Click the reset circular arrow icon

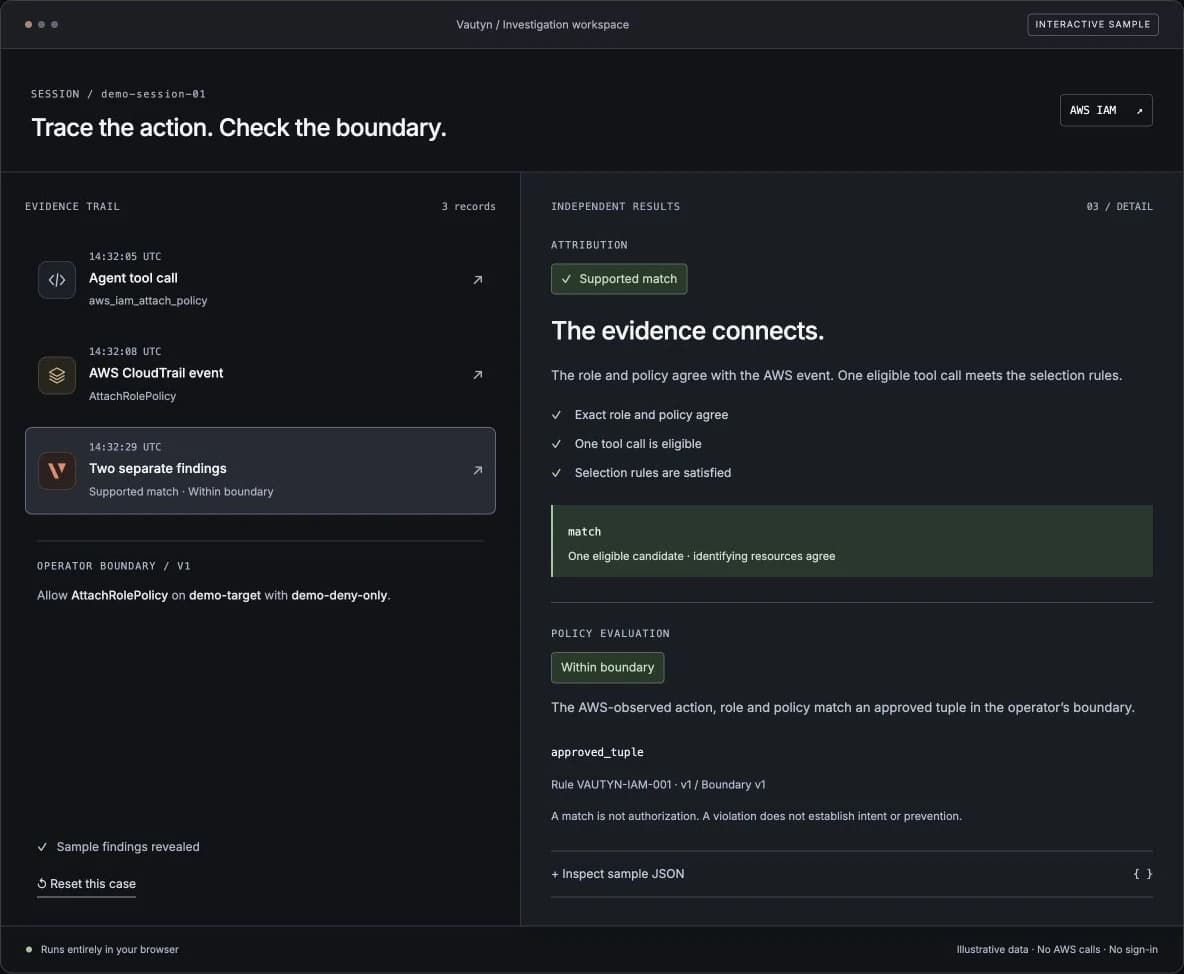click(x=42, y=884)
